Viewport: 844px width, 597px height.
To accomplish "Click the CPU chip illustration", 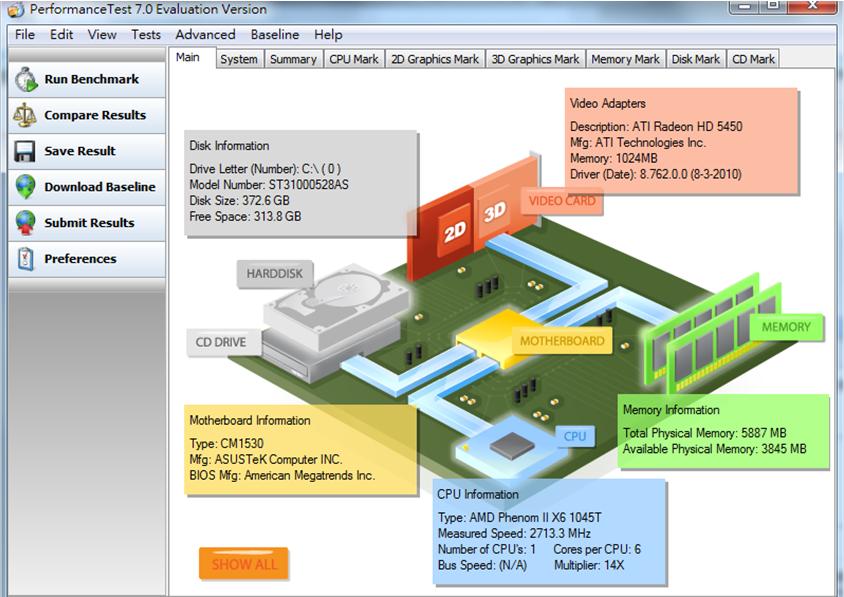I will coord(511,446).
